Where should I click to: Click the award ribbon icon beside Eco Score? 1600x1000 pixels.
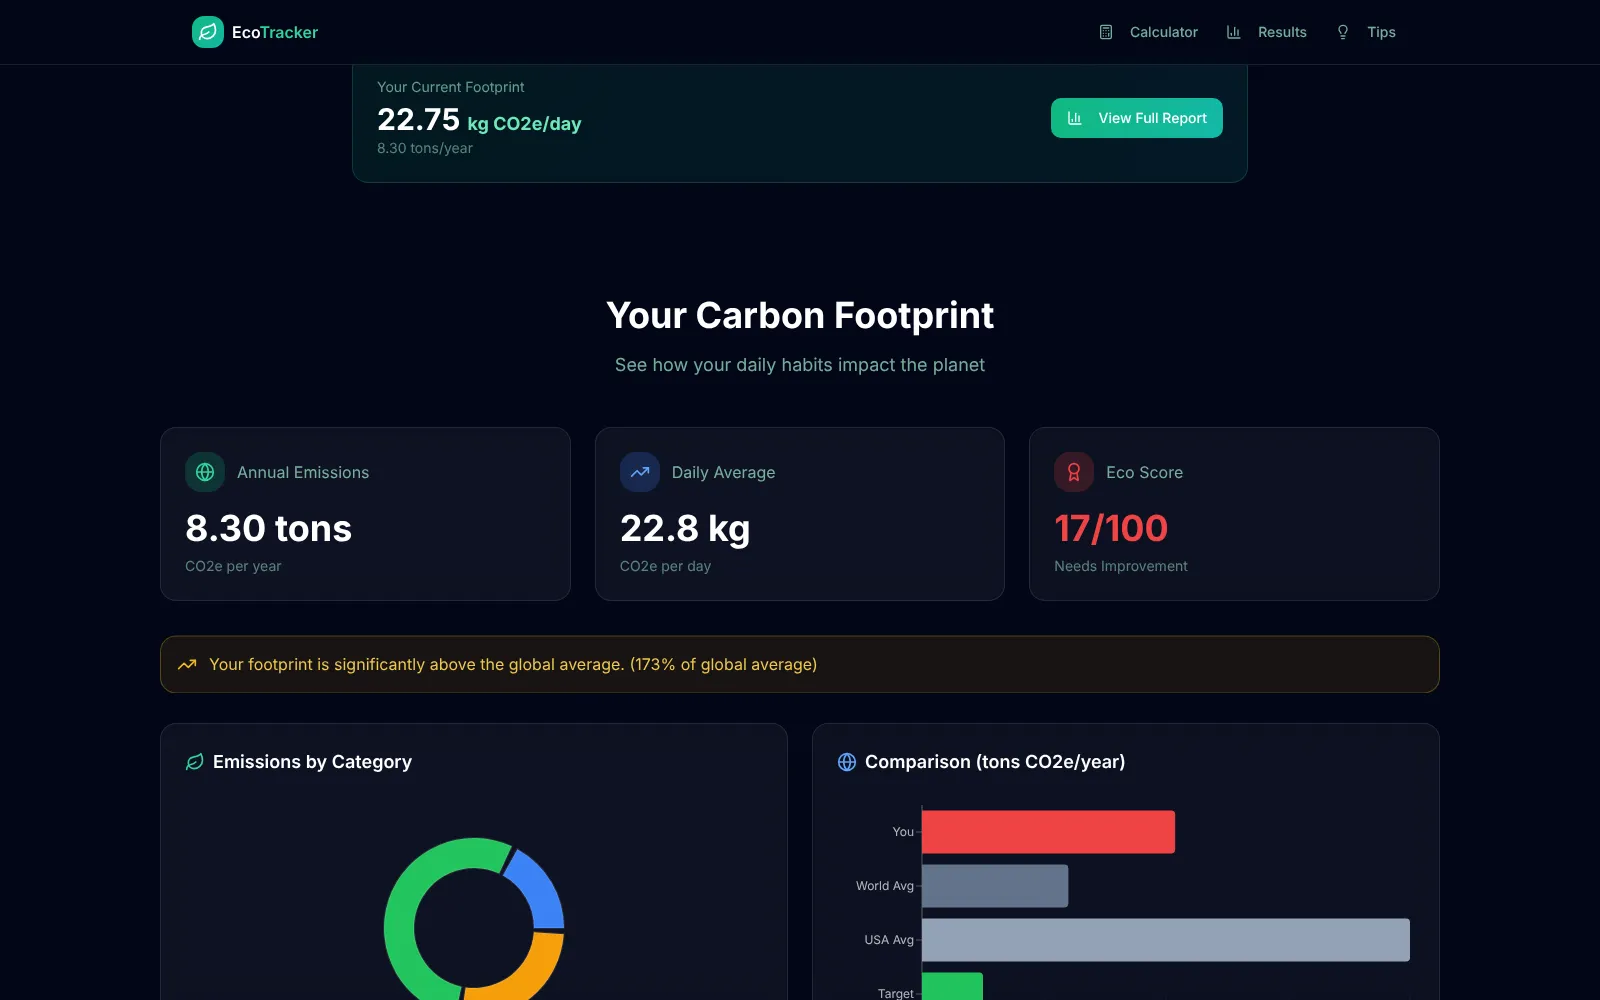[1074, 472]
